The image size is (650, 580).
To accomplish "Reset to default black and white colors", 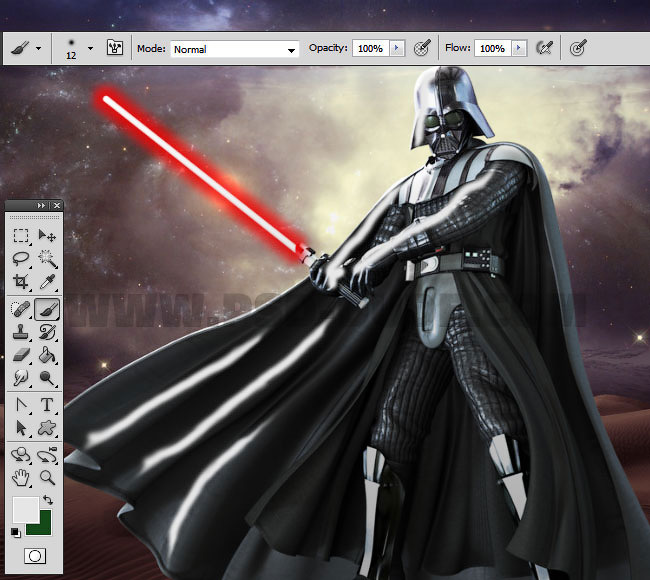I will click(x=15, y=532).
